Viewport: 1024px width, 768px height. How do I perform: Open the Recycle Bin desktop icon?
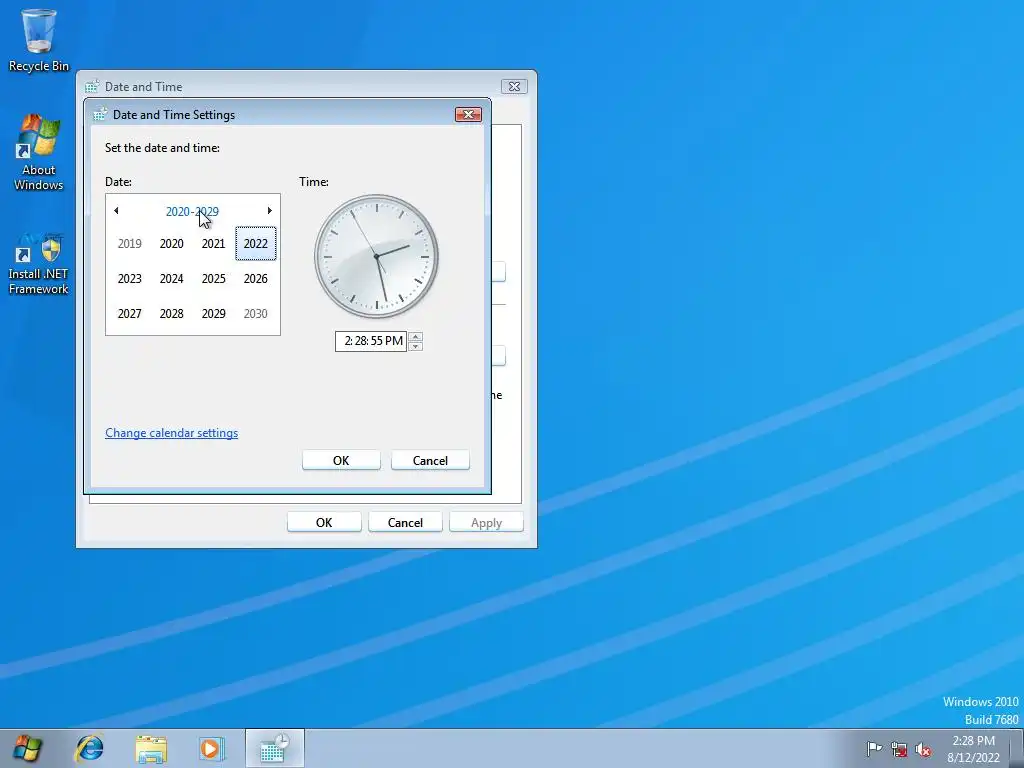39,40
